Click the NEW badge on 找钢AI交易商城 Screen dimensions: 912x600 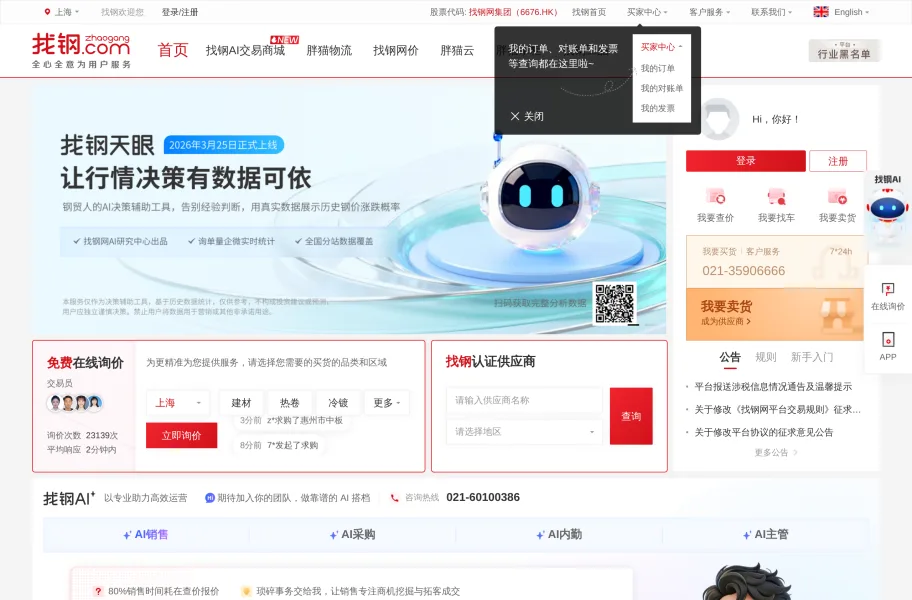(284, 40)
